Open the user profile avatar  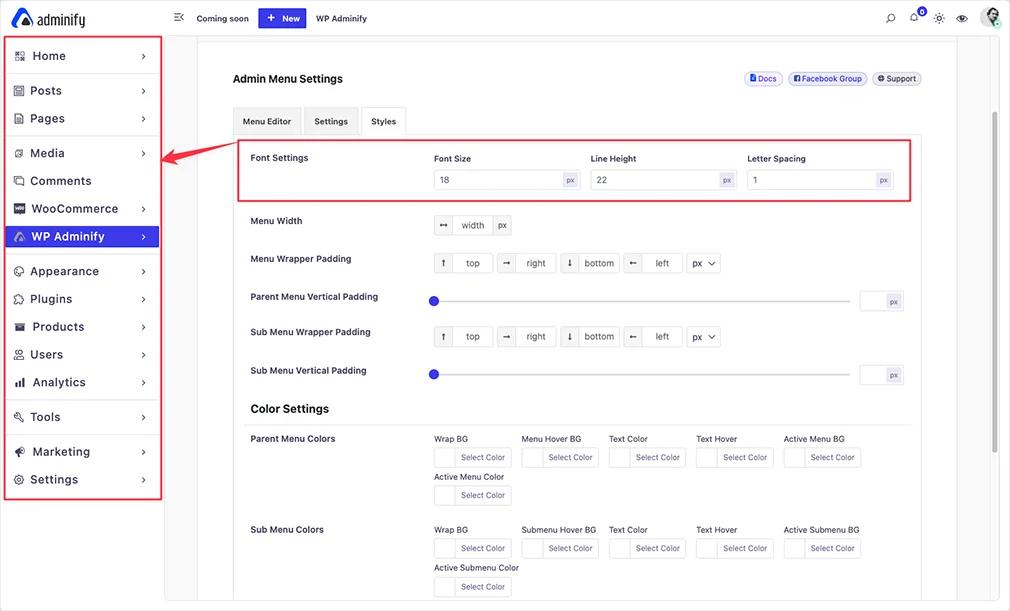tap(990, 17)
